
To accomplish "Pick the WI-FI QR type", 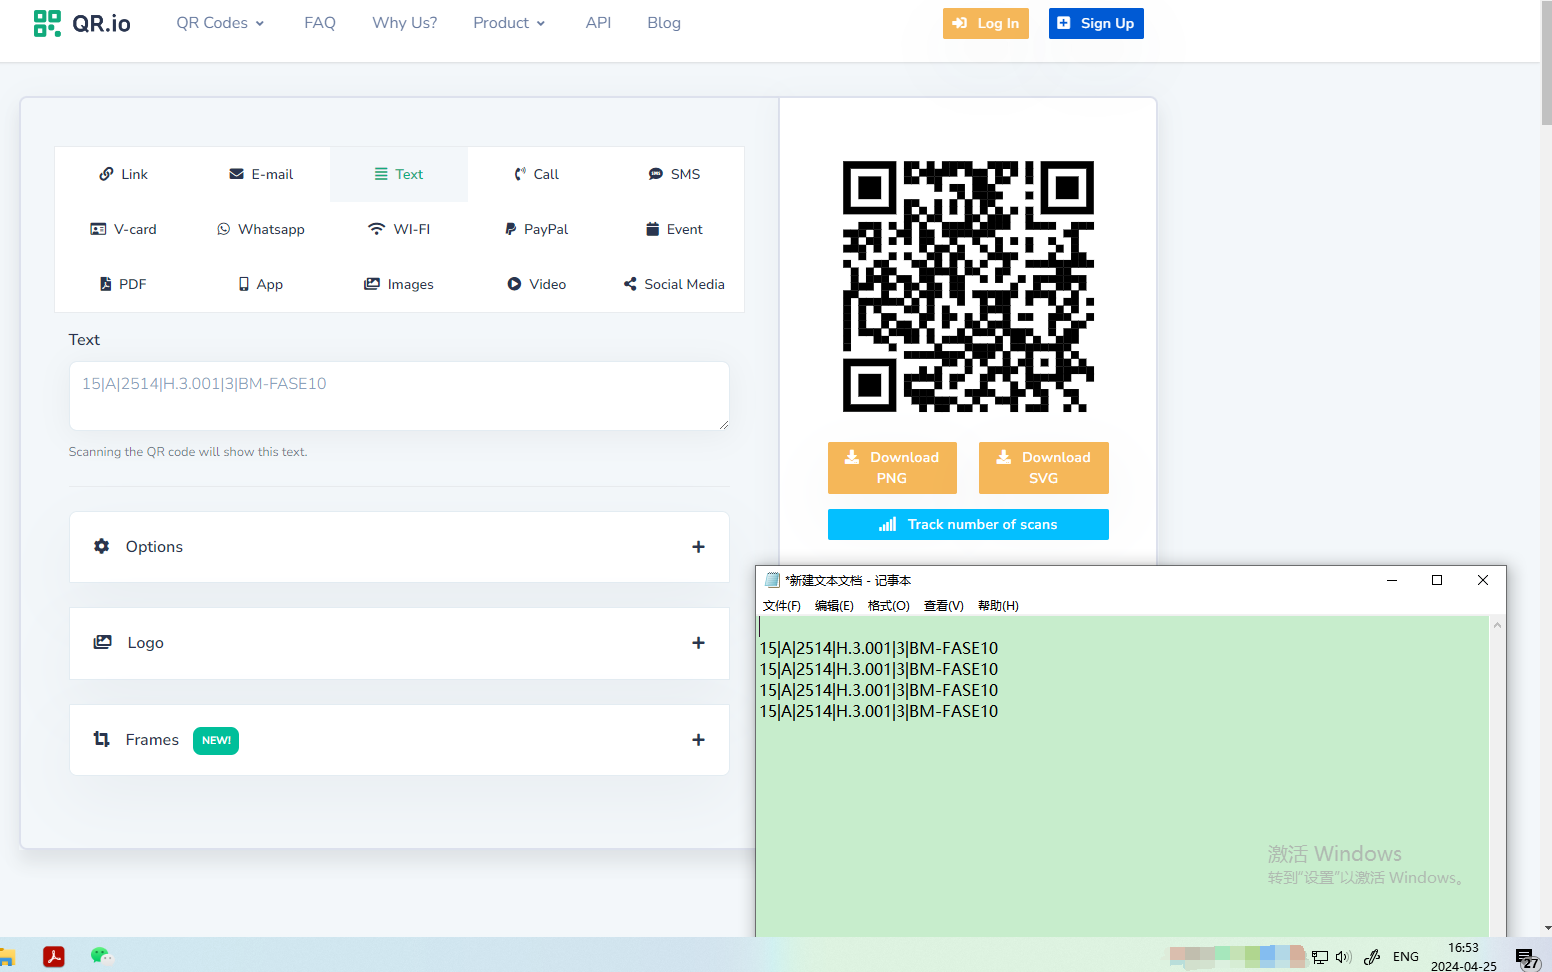I will (399, 229).
